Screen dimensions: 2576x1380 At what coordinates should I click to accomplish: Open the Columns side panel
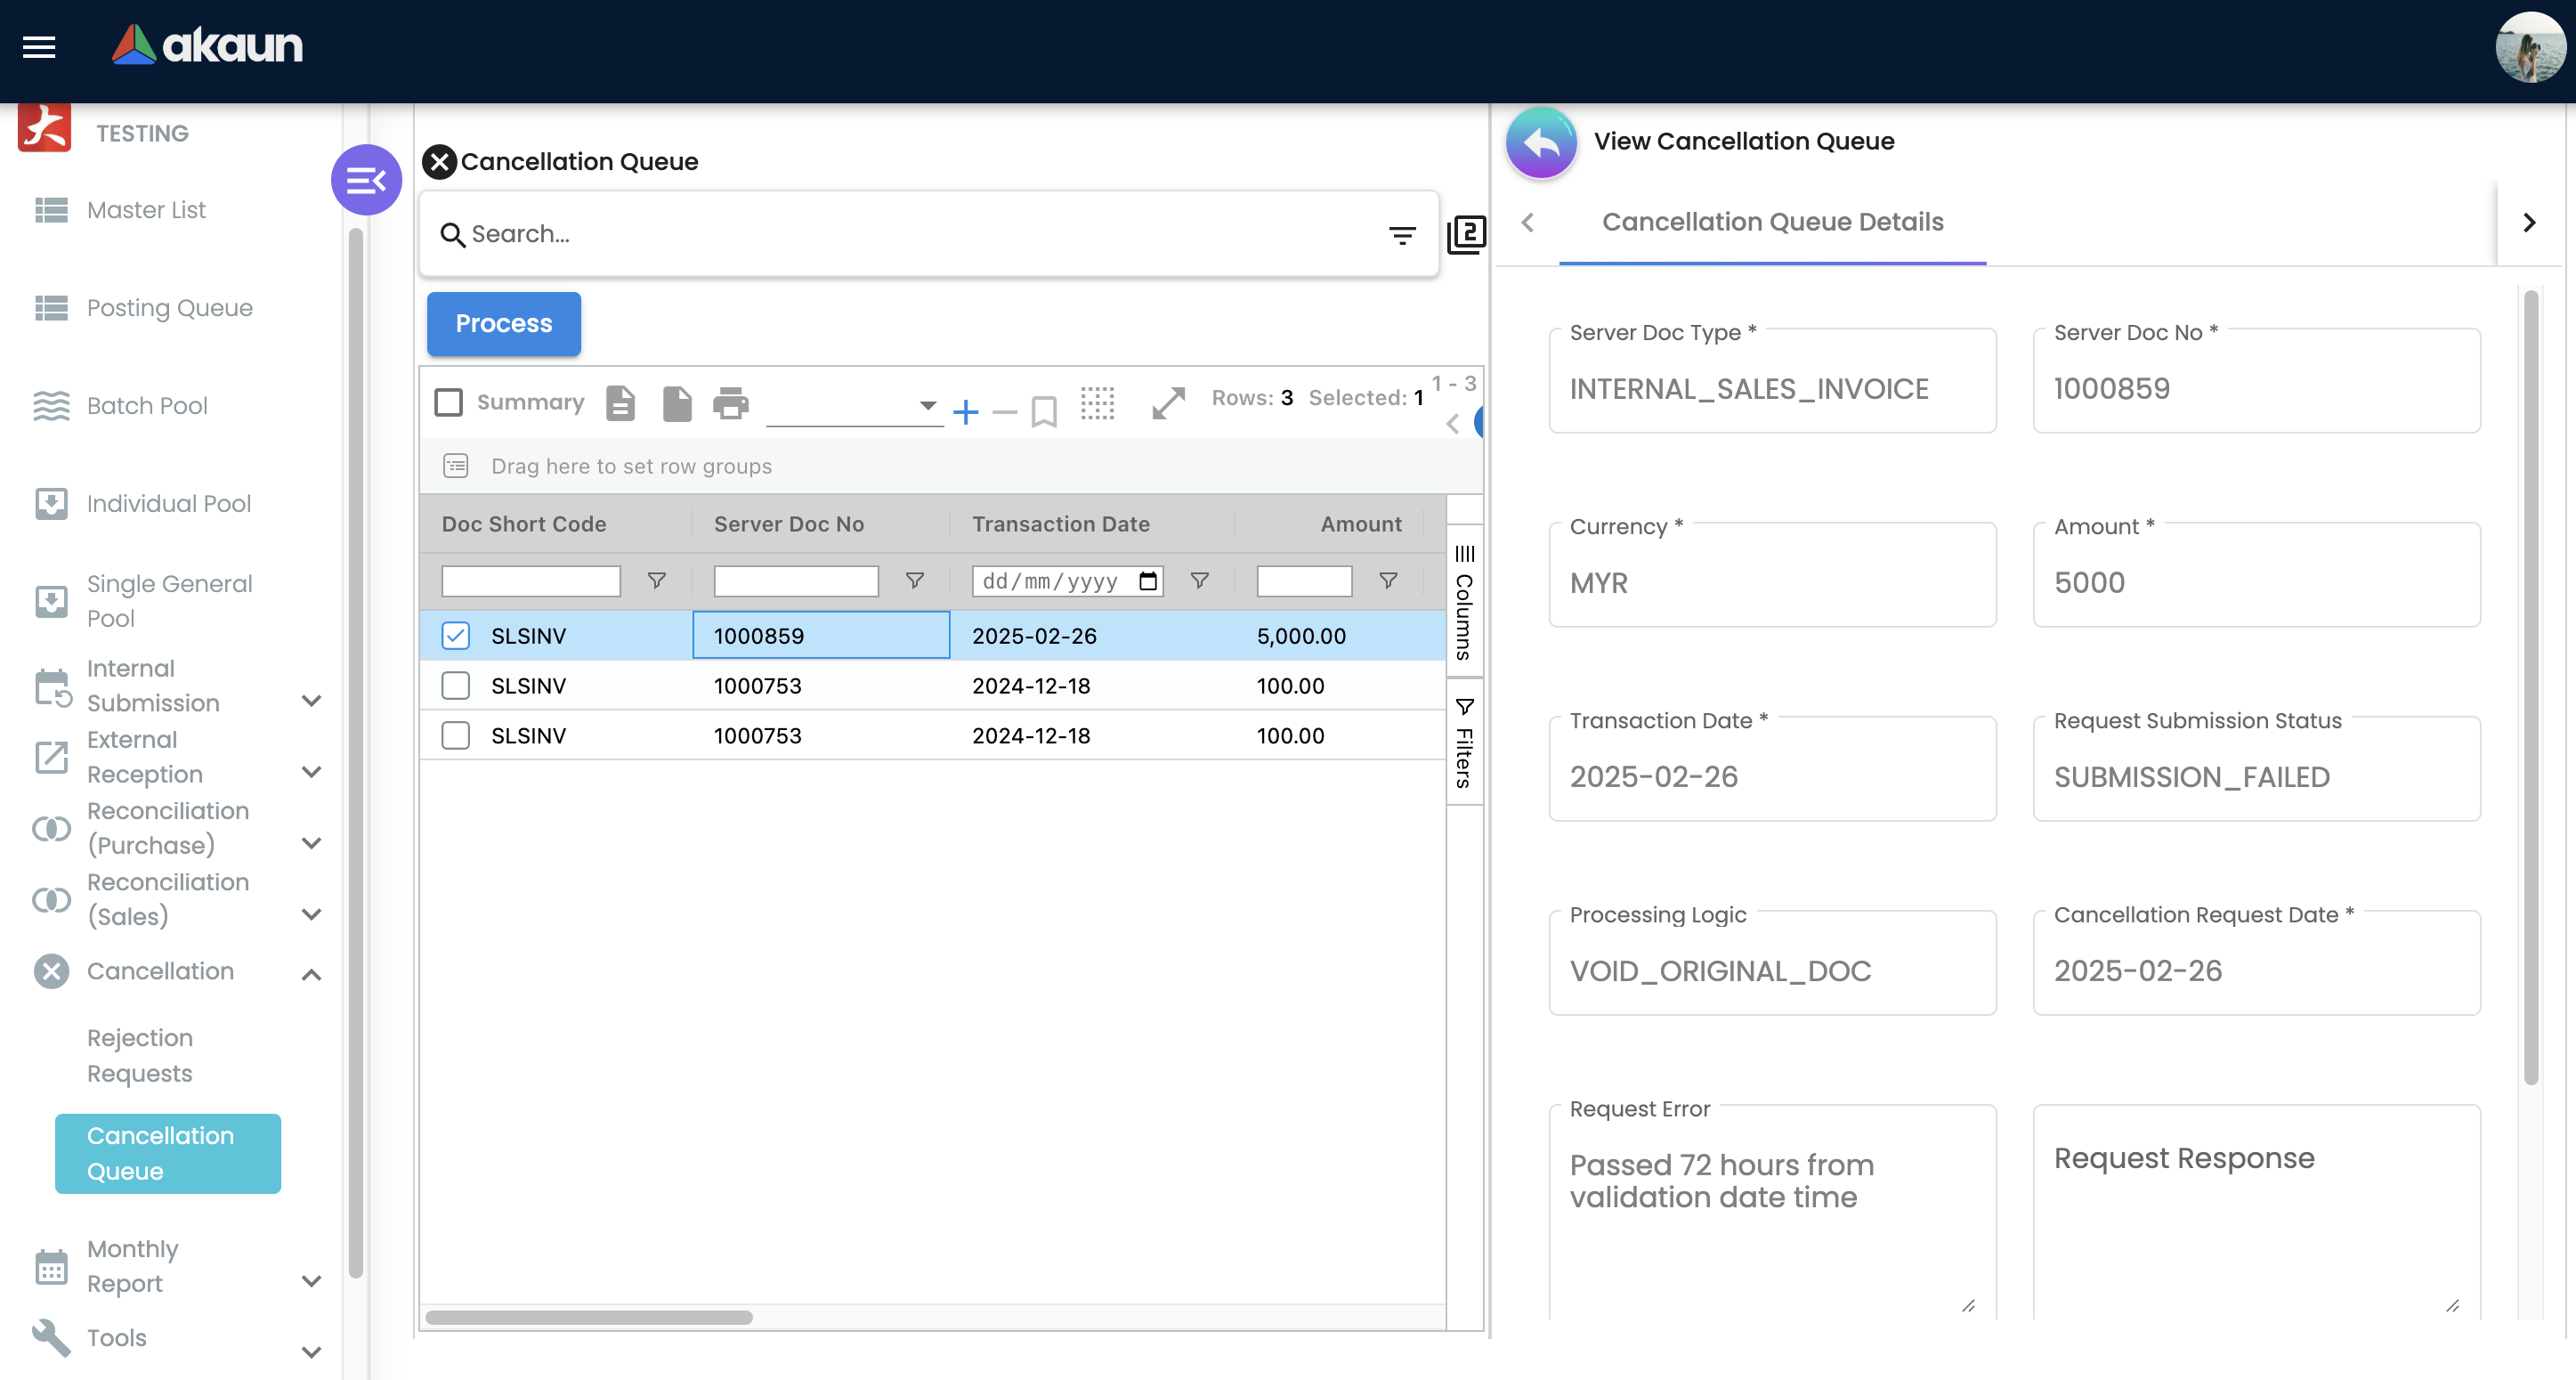[x=1464, y=603]
